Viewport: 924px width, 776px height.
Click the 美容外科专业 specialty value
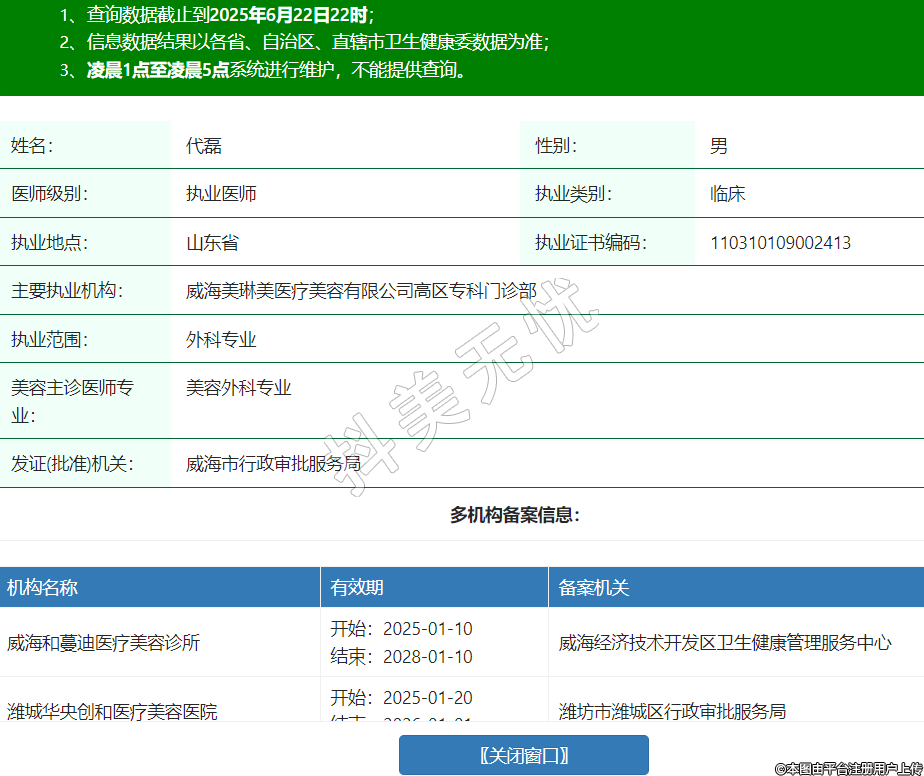[x=238, y=388]
